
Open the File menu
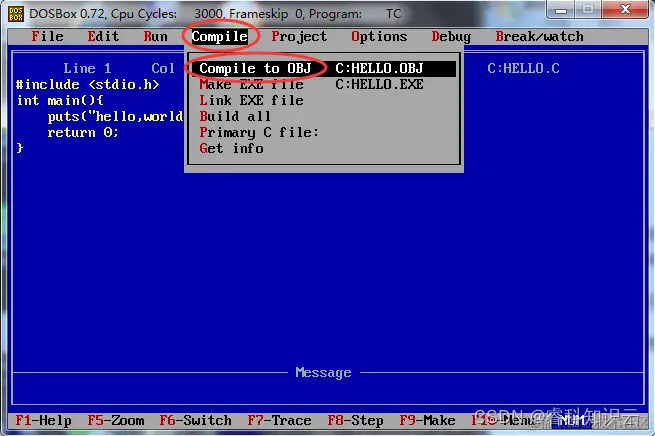point(47,36)
